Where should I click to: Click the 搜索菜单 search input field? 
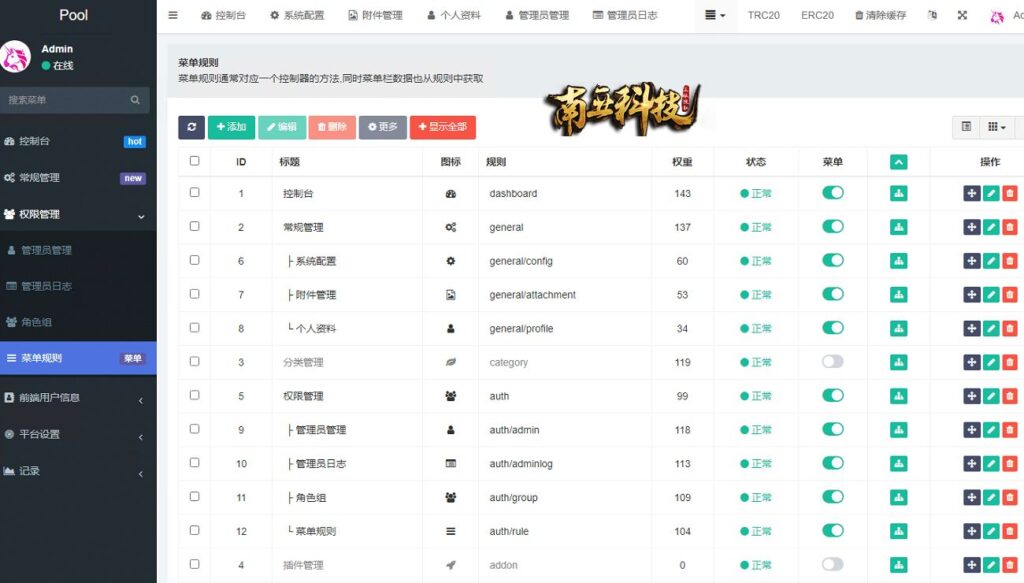point(67,100)
